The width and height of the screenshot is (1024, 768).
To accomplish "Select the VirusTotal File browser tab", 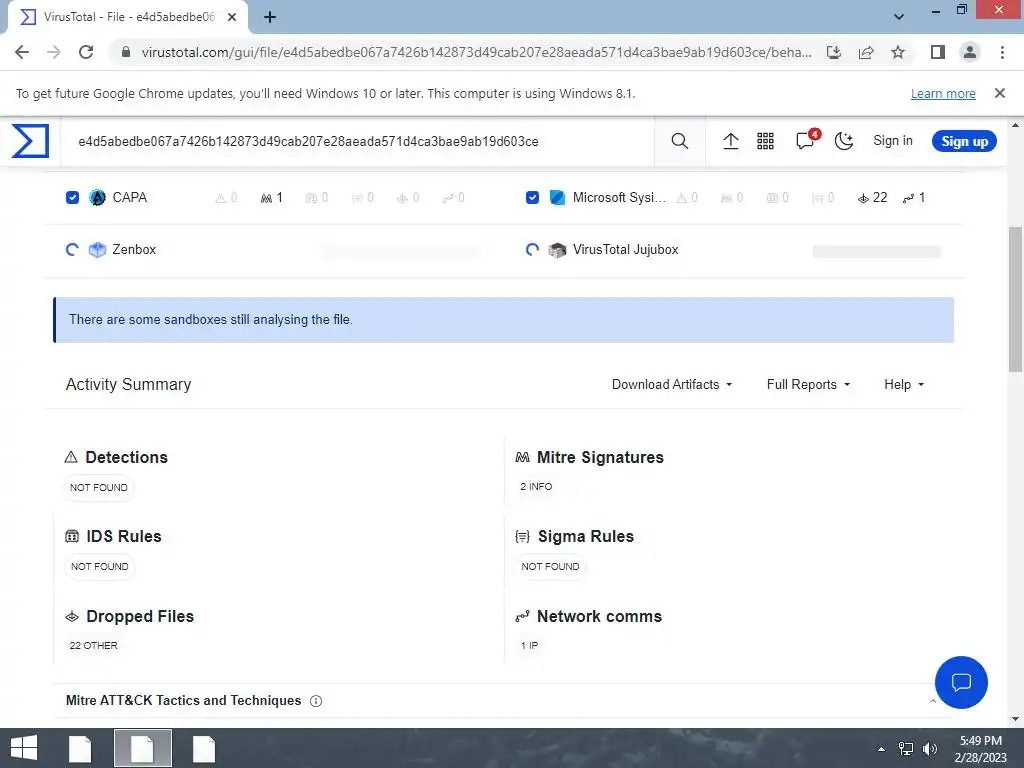I will point(128,17).
